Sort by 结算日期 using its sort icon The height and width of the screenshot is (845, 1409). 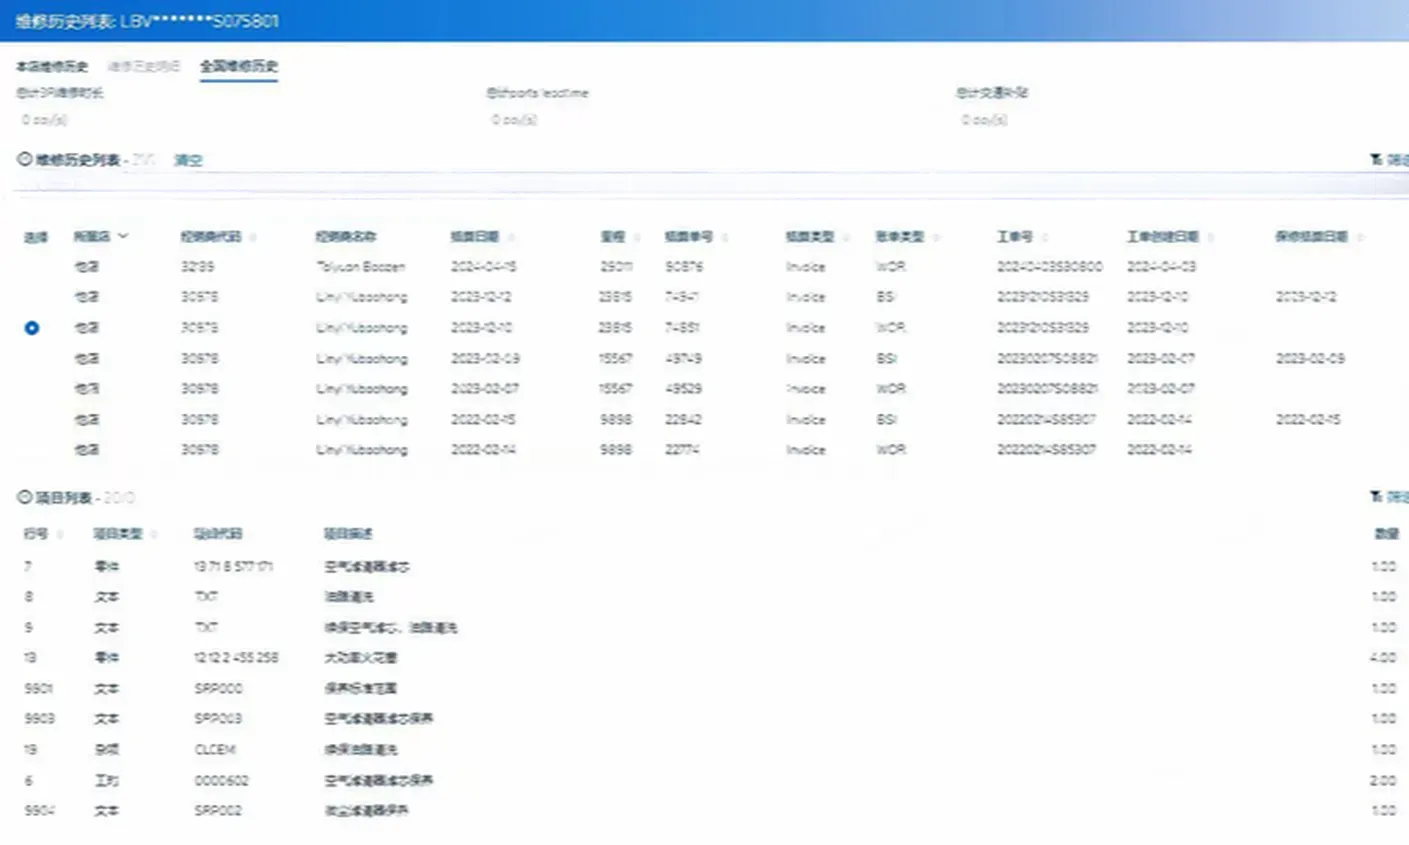tap(511, 238)
